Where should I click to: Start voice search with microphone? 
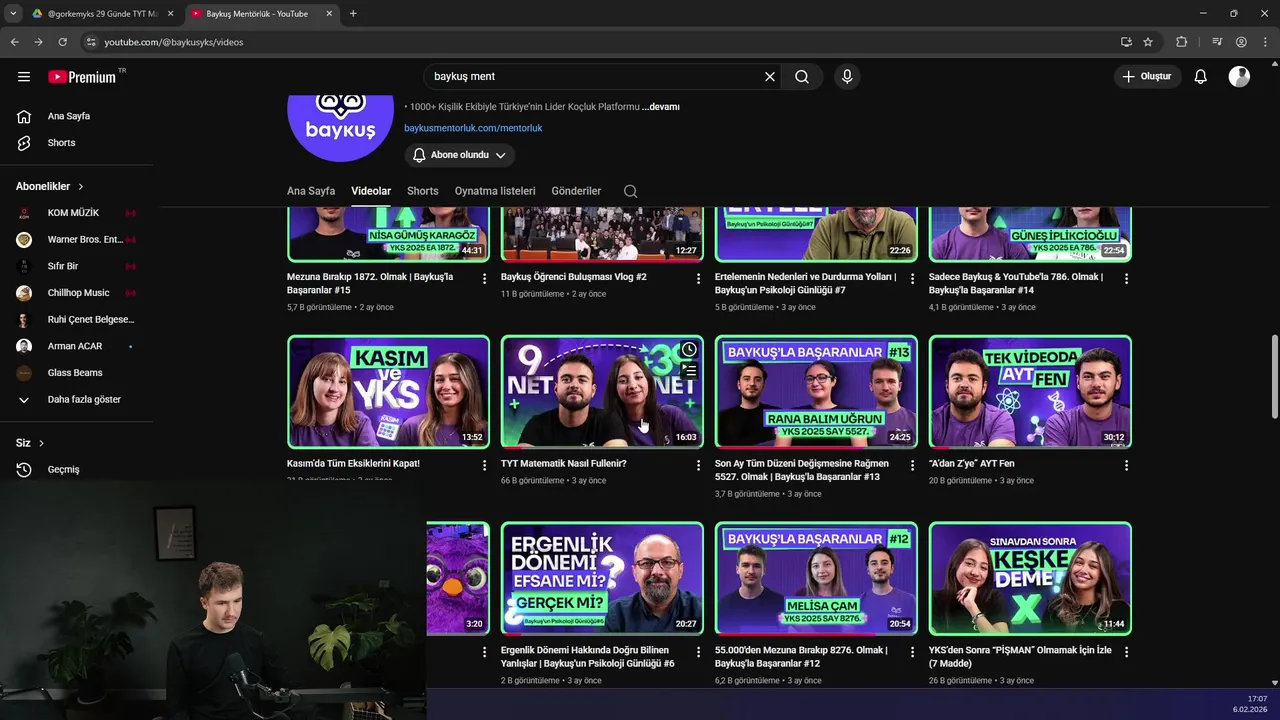click(x=847, y=77)
